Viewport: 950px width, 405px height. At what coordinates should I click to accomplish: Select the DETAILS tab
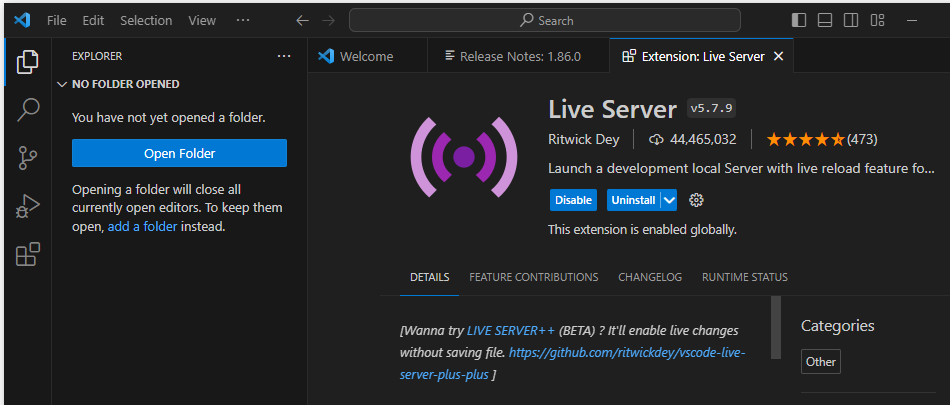pos(430,277)
